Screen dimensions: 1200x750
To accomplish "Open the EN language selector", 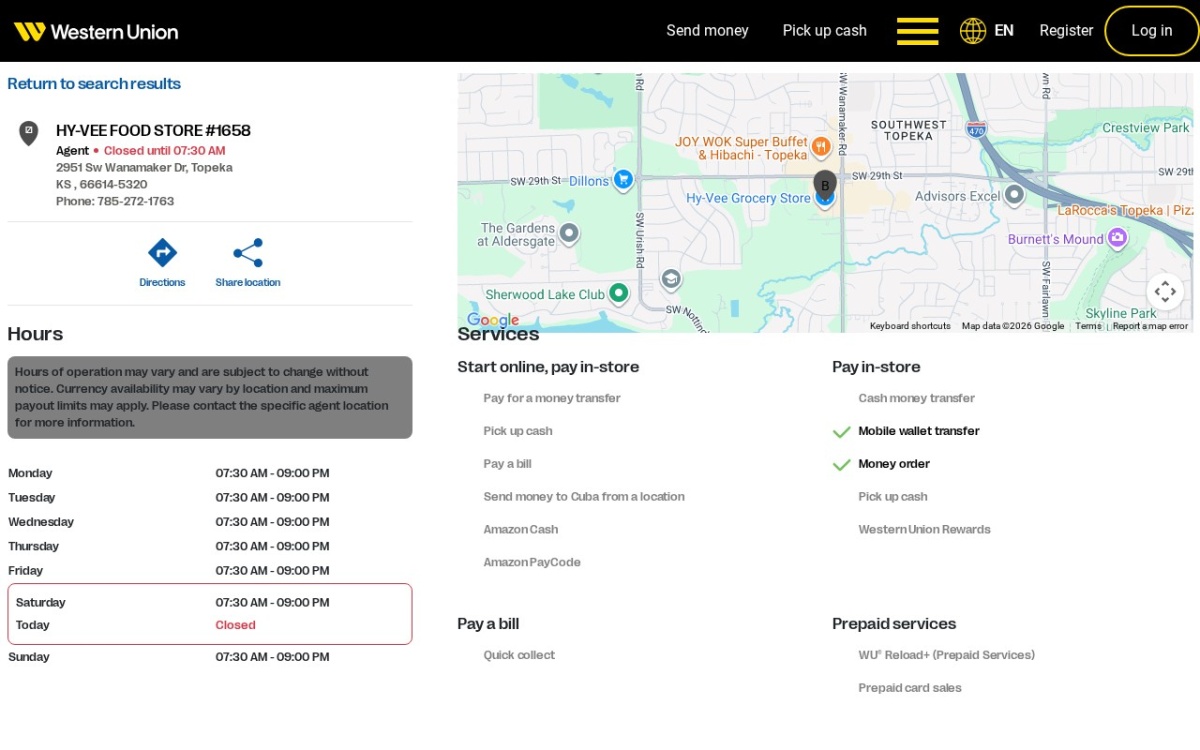I will point(1004,31).
